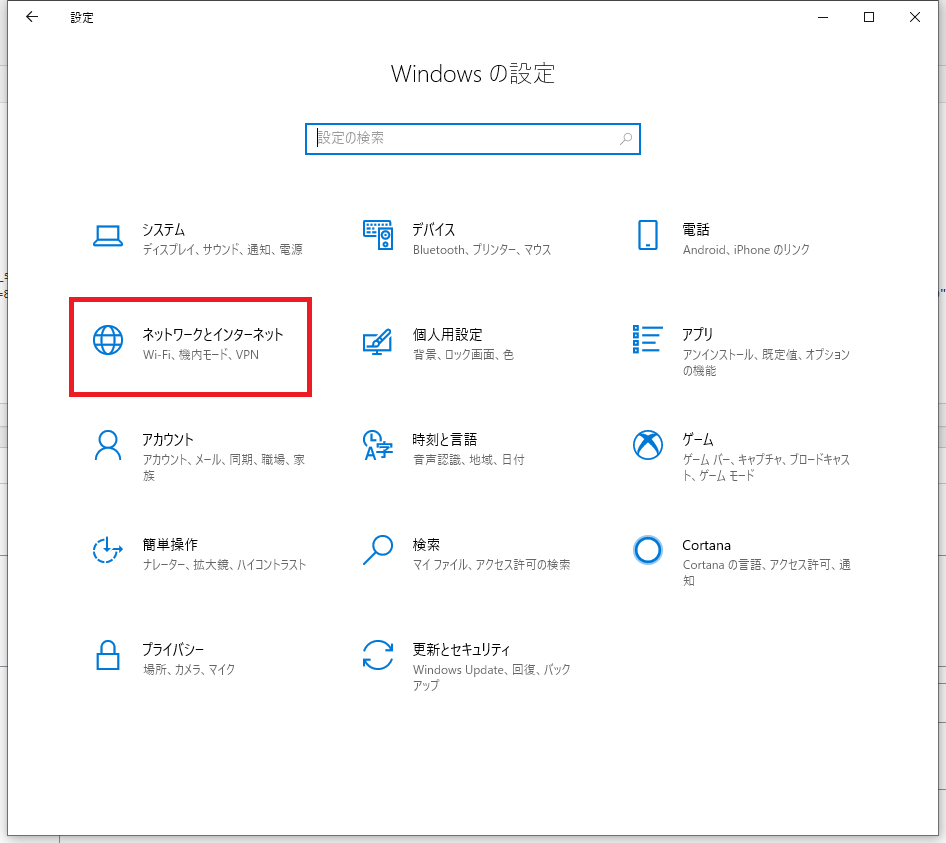Click description 音声認識、地域、日付

469,459
